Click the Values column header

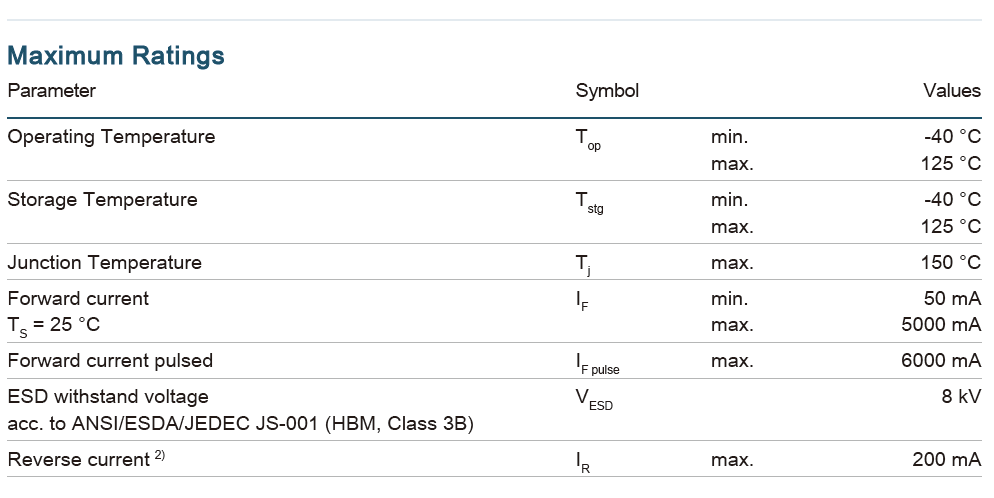[x=951, y=91]
